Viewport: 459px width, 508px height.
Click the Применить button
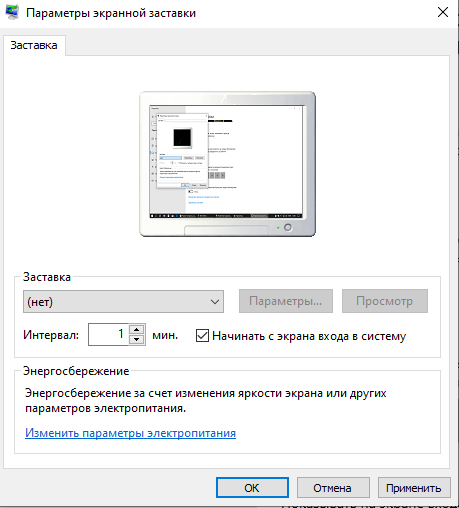click(414, 488)
